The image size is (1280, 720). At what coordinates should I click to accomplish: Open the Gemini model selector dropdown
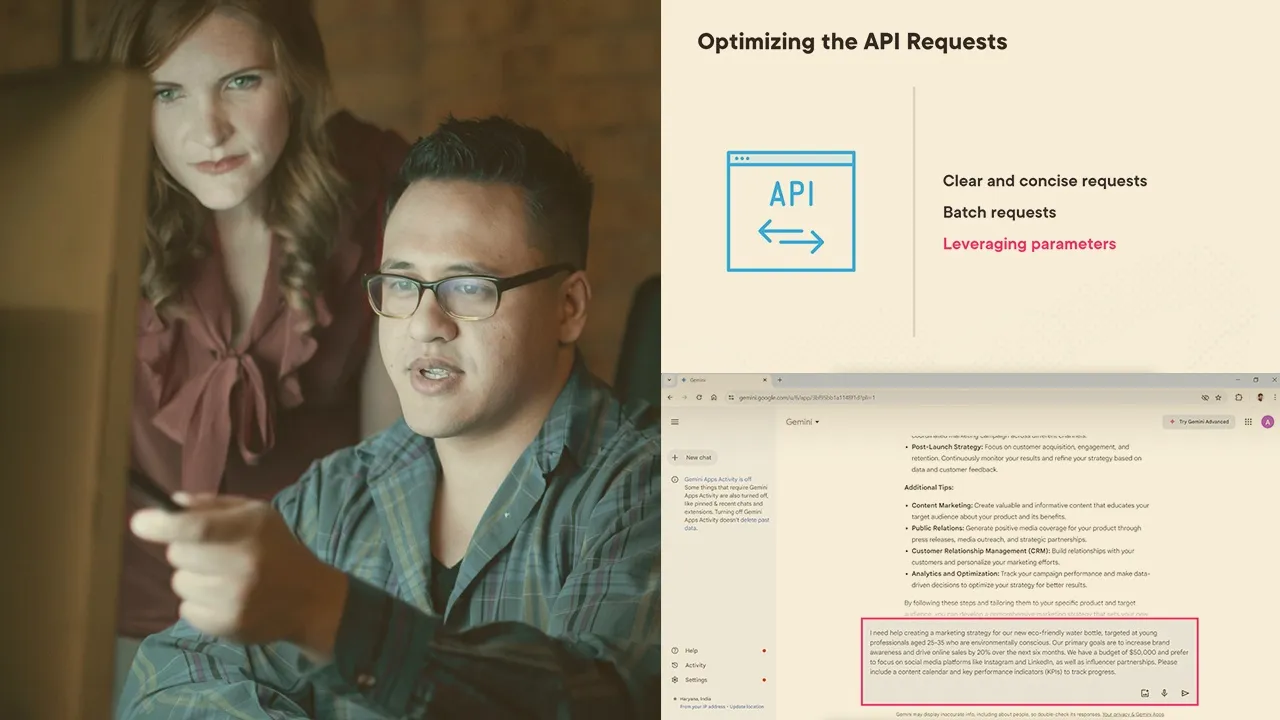pos(802,422)
